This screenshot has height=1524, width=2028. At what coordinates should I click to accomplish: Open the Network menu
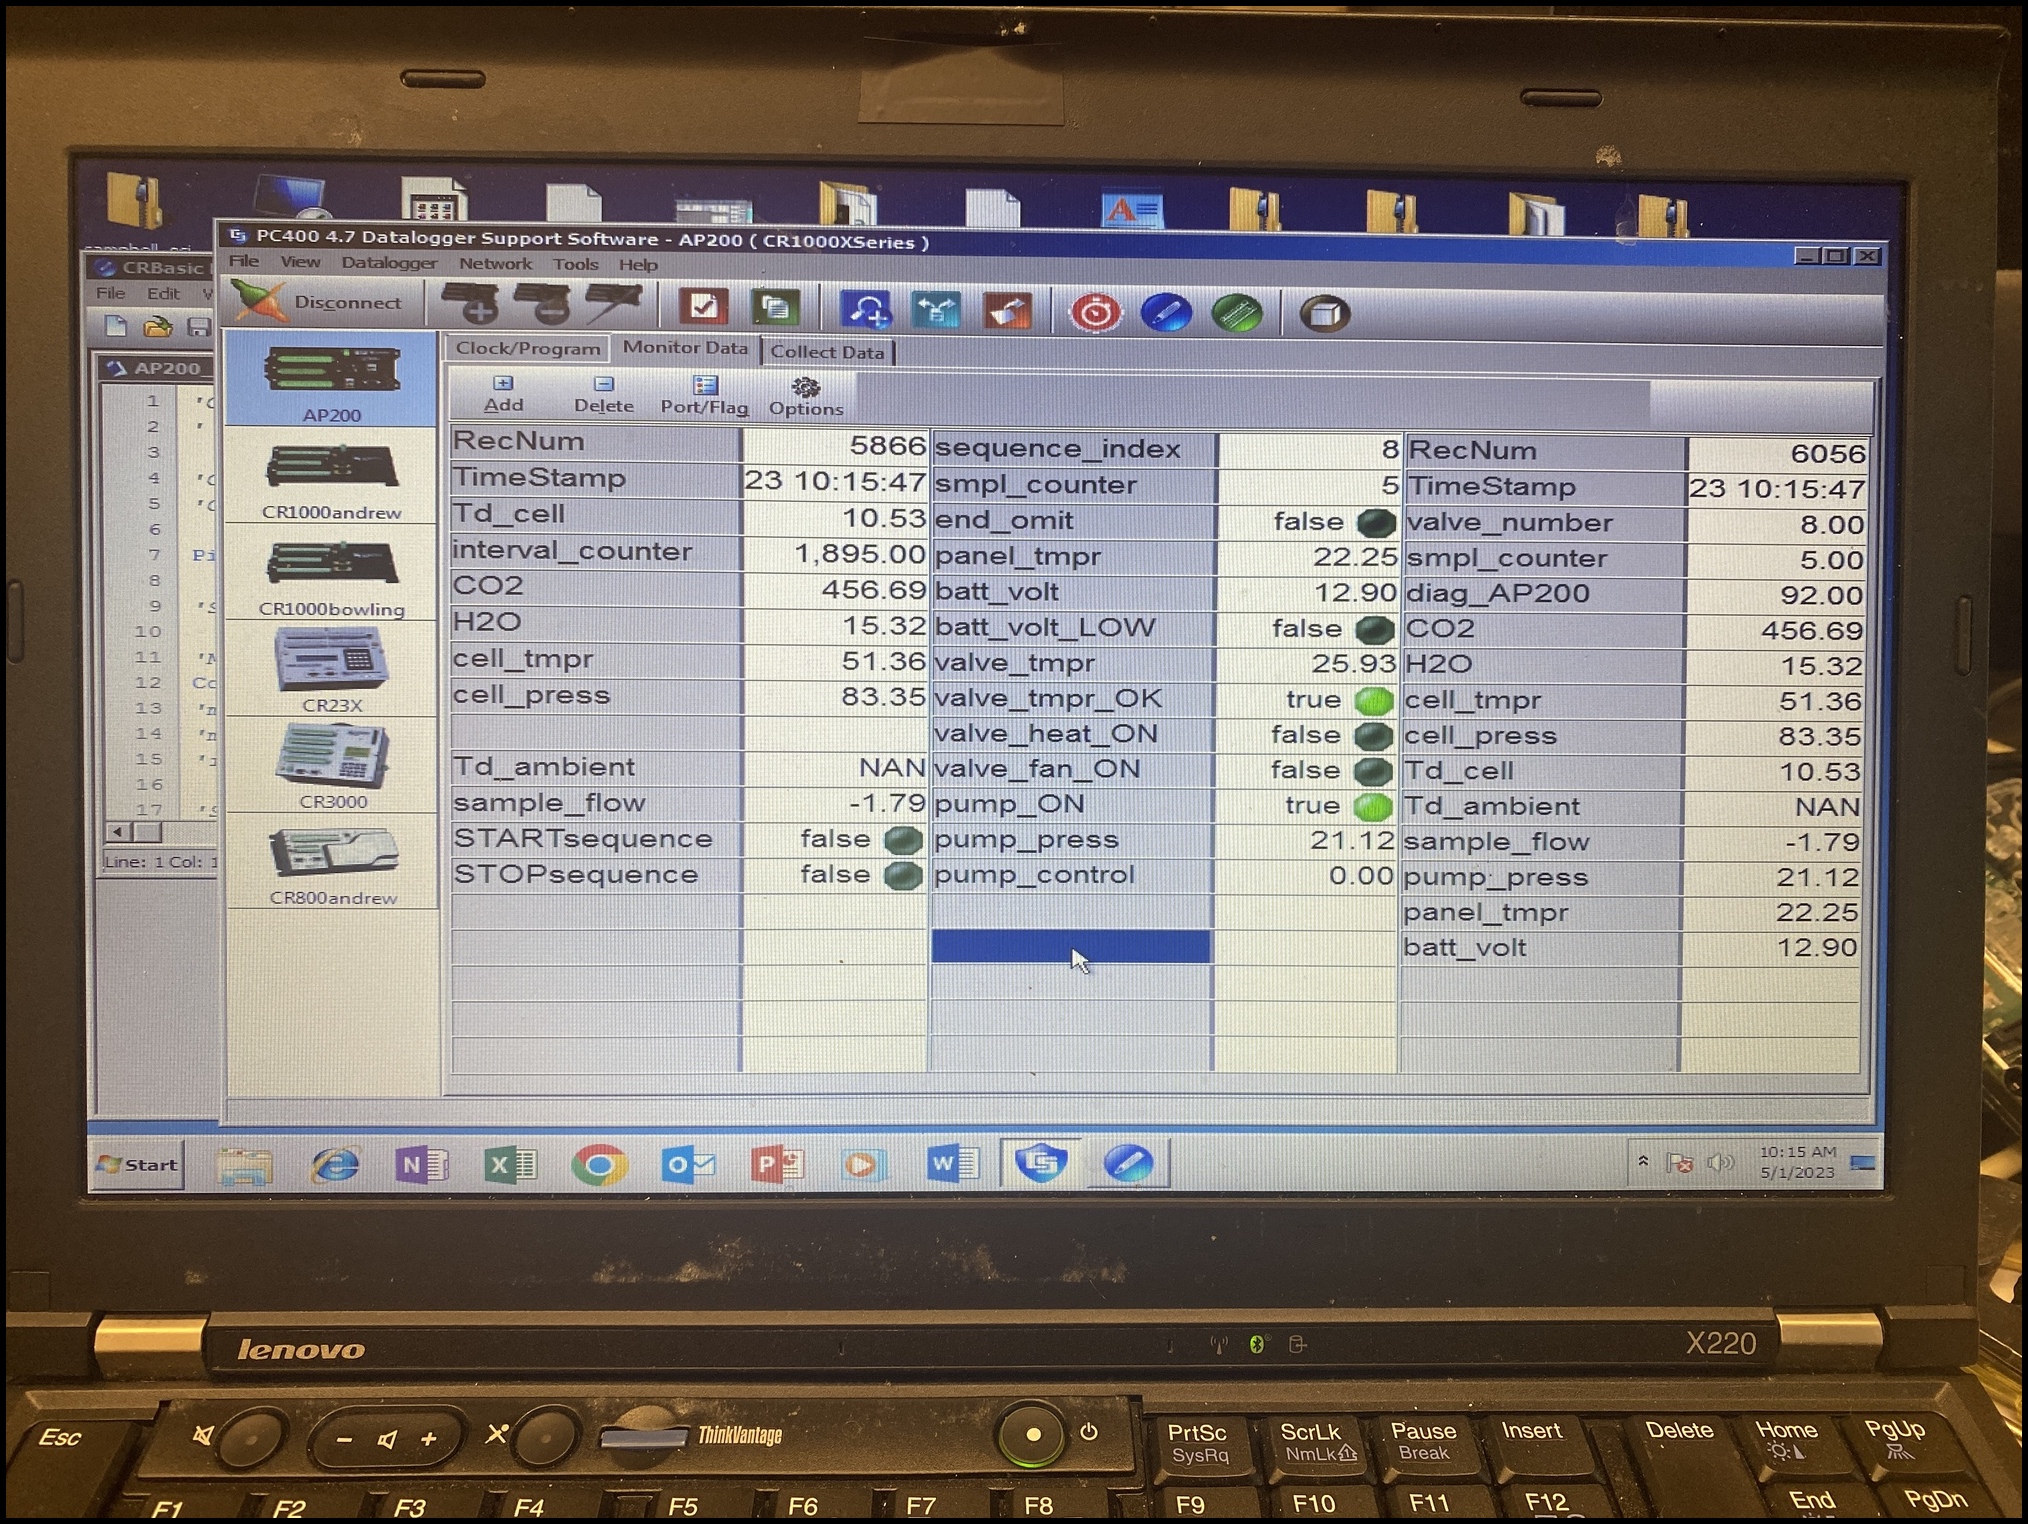(496, 264)
